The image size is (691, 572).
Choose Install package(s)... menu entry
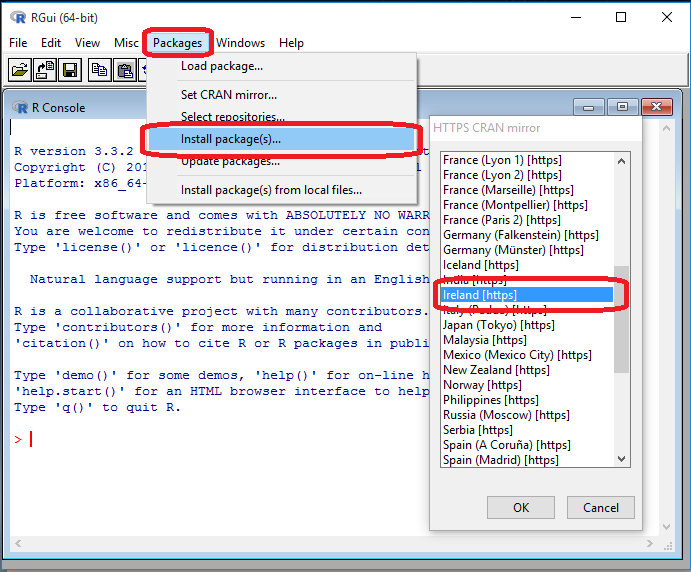point(282,139)
